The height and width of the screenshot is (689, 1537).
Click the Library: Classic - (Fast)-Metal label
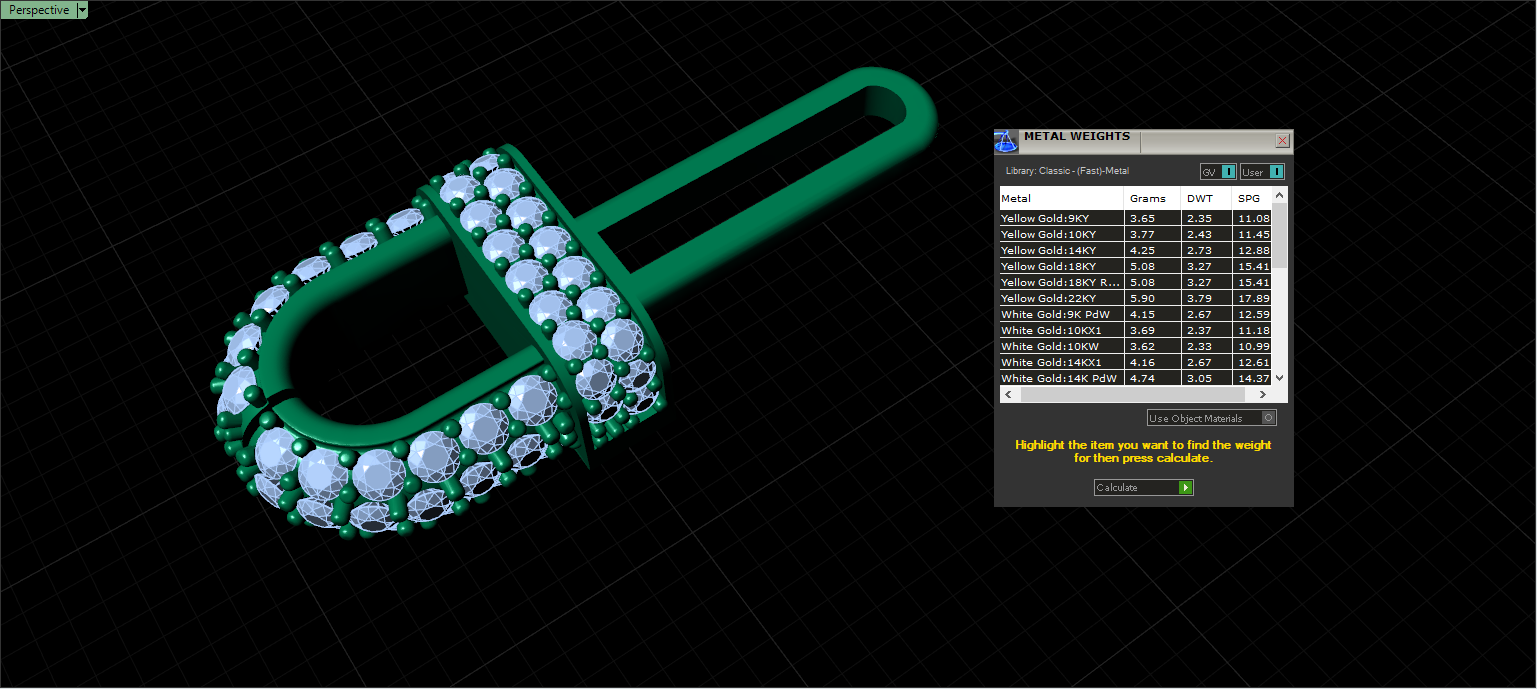coord(1067,171)
